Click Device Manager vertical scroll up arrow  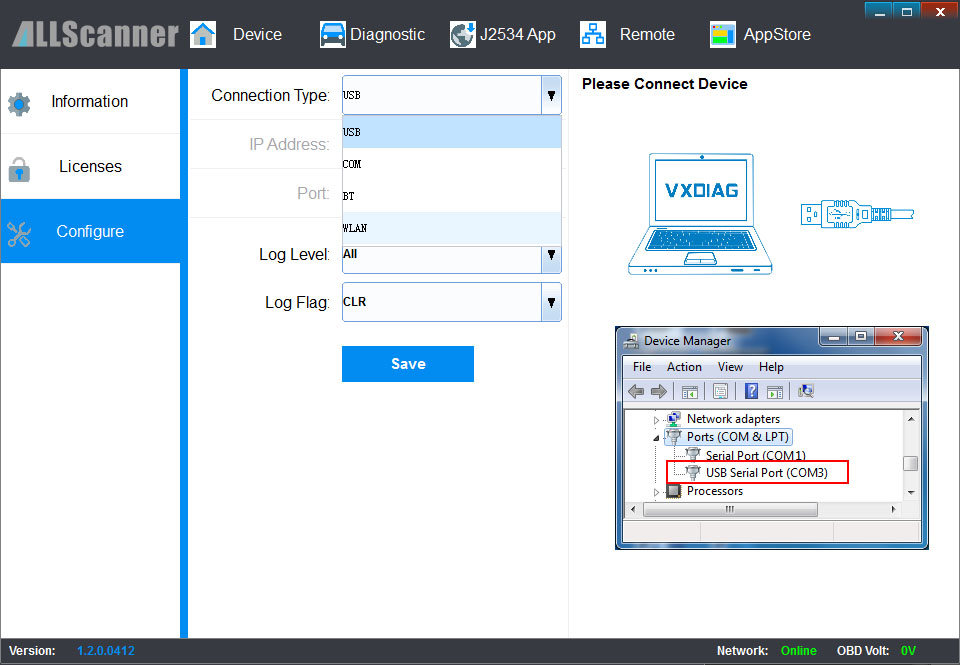pos(911,419)
